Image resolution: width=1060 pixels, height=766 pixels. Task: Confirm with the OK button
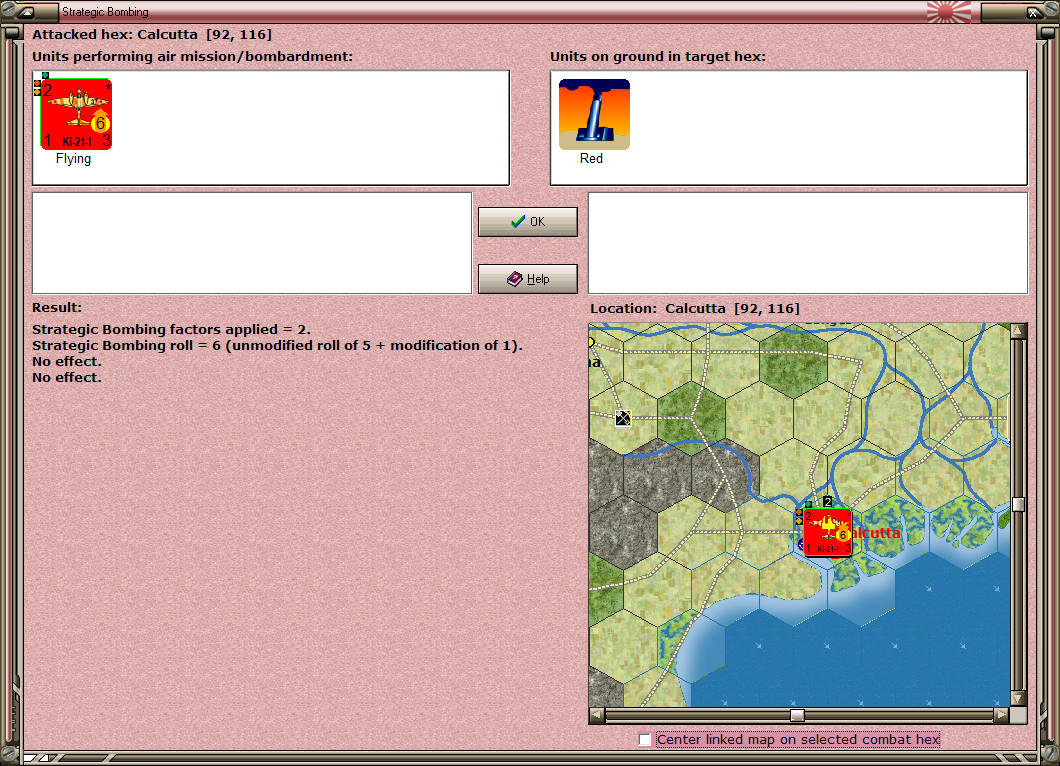pos(527,222)
